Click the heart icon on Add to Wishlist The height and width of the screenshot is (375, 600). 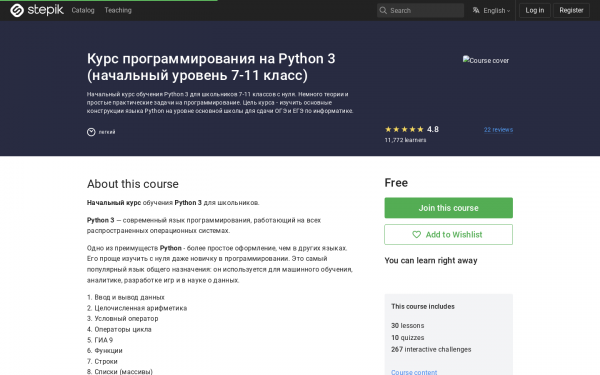pos(416,235)
